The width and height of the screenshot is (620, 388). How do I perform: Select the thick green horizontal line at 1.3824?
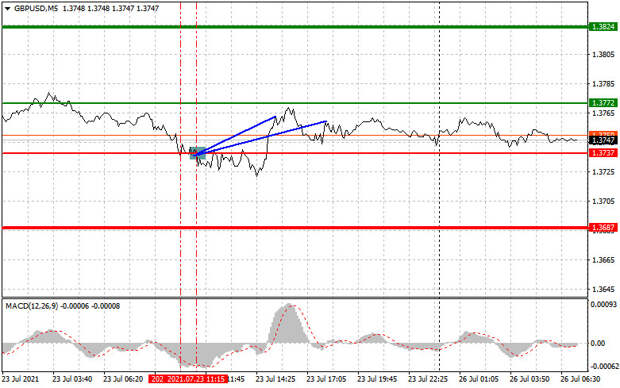click(x=295, y=27)
